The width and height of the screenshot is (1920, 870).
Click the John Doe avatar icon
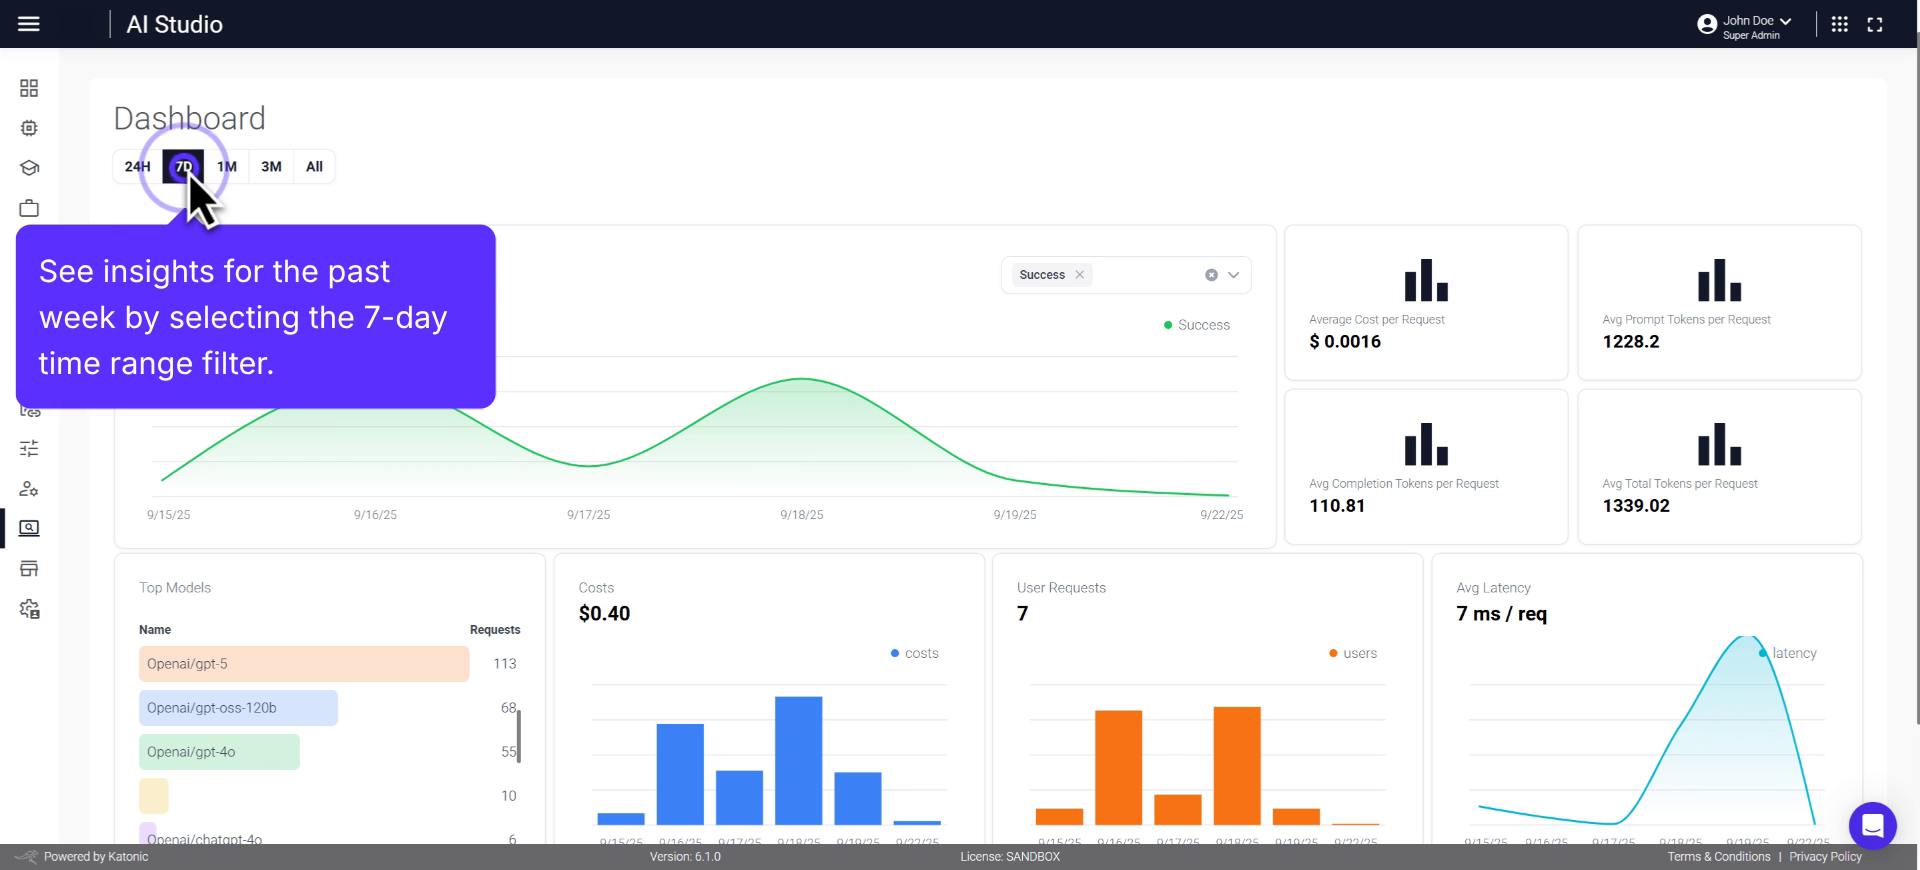coord(1707,24)
